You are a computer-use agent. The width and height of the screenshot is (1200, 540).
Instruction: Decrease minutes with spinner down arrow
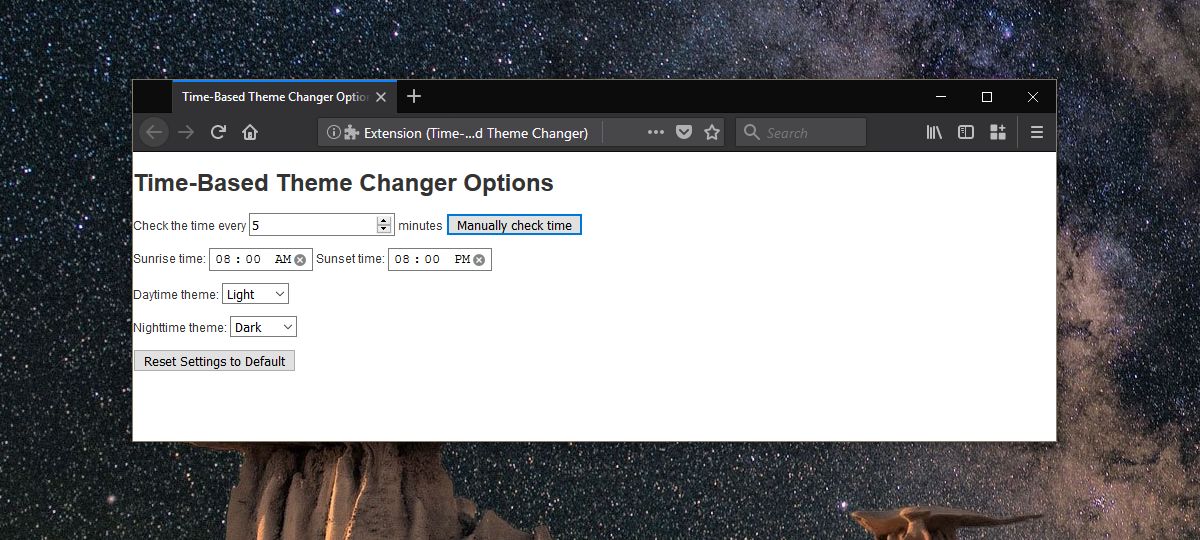tap(383, 230)
